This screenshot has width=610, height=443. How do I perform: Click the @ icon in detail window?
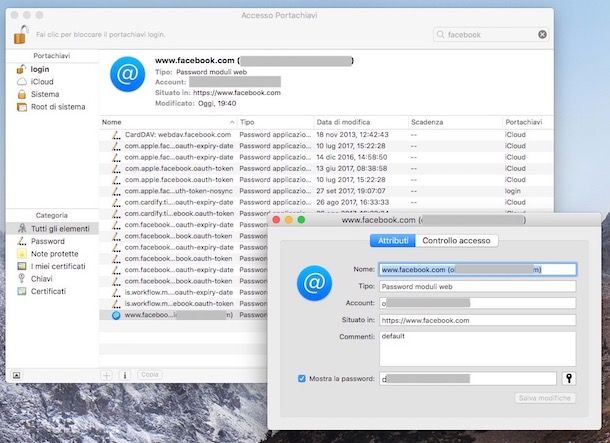pyautogui.click(x=314, y=283)
